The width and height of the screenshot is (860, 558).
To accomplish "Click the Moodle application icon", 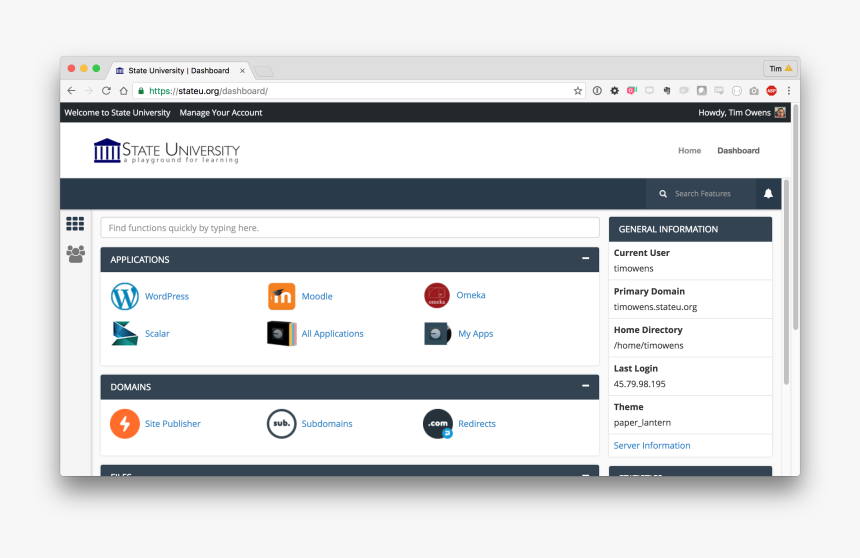I will [281, 296].
